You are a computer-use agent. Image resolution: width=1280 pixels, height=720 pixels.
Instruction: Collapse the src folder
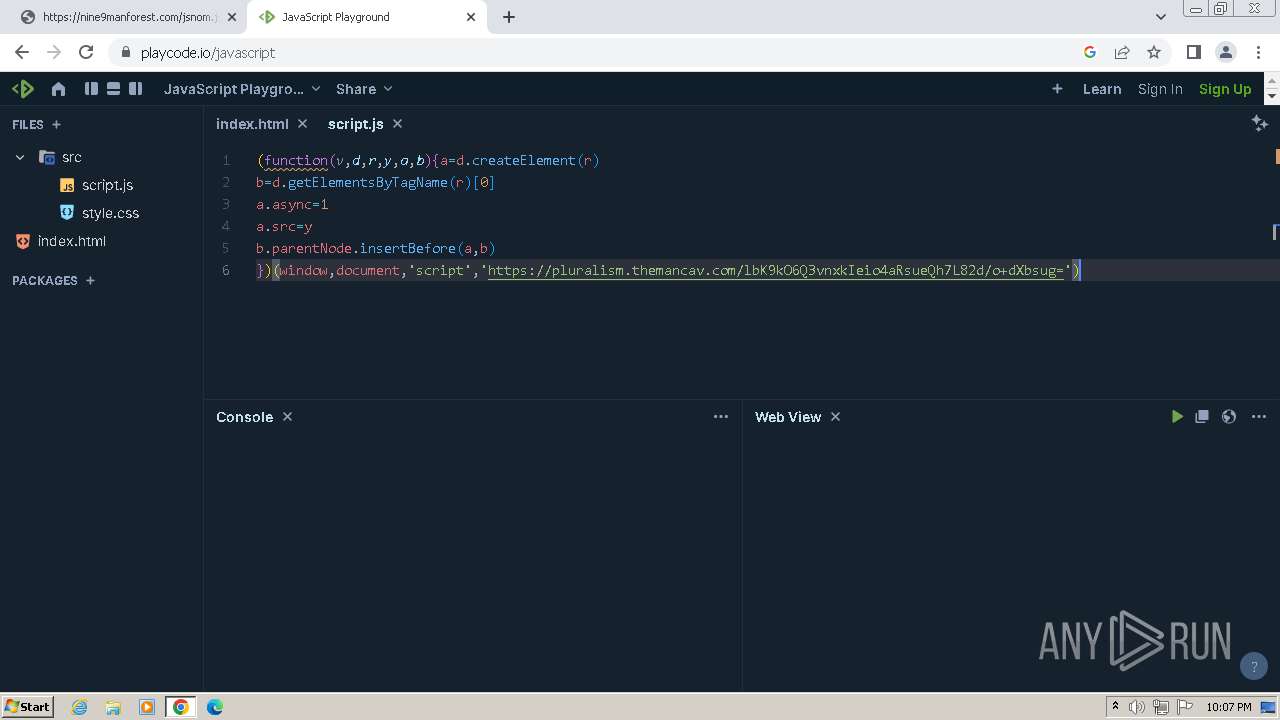20,157
